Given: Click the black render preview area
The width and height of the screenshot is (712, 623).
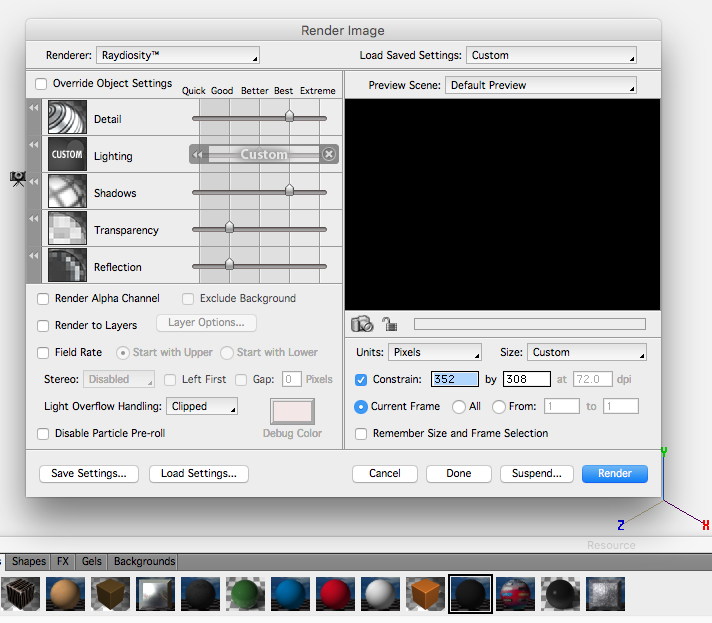Looking at the screenshot, I should coord(502,204).
